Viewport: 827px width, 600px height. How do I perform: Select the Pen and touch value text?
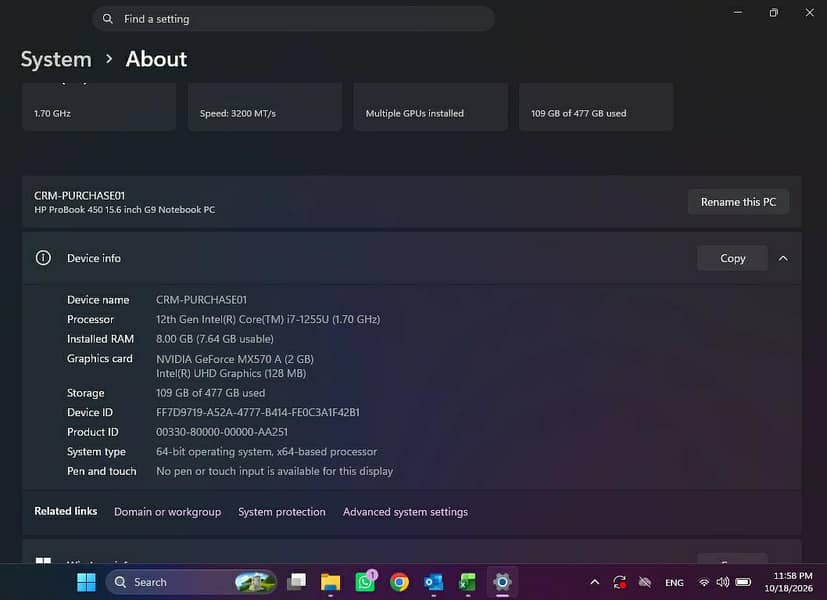[x=274, y=471]
